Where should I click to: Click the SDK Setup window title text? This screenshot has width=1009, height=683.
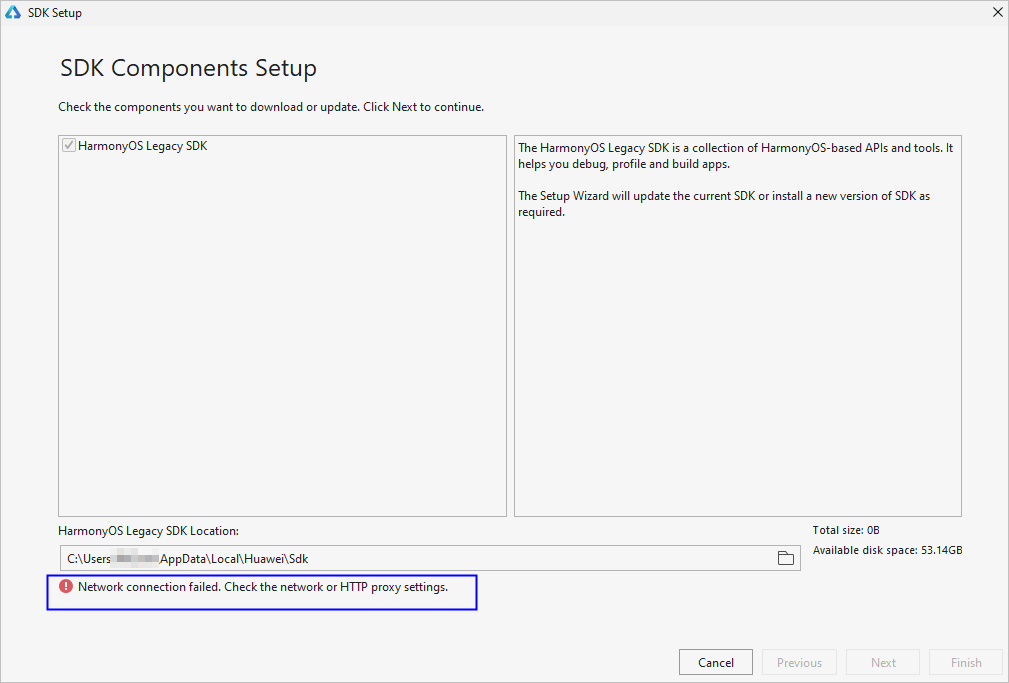pyautogui.click(x=55, y=13)
